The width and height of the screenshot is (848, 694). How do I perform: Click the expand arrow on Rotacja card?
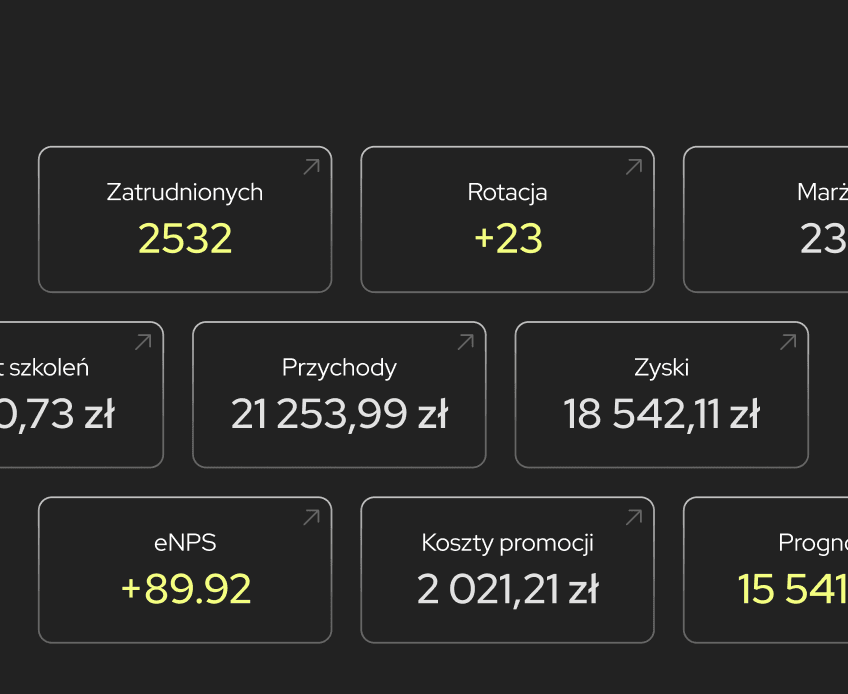pyautogui.click(x=633, y=167)
